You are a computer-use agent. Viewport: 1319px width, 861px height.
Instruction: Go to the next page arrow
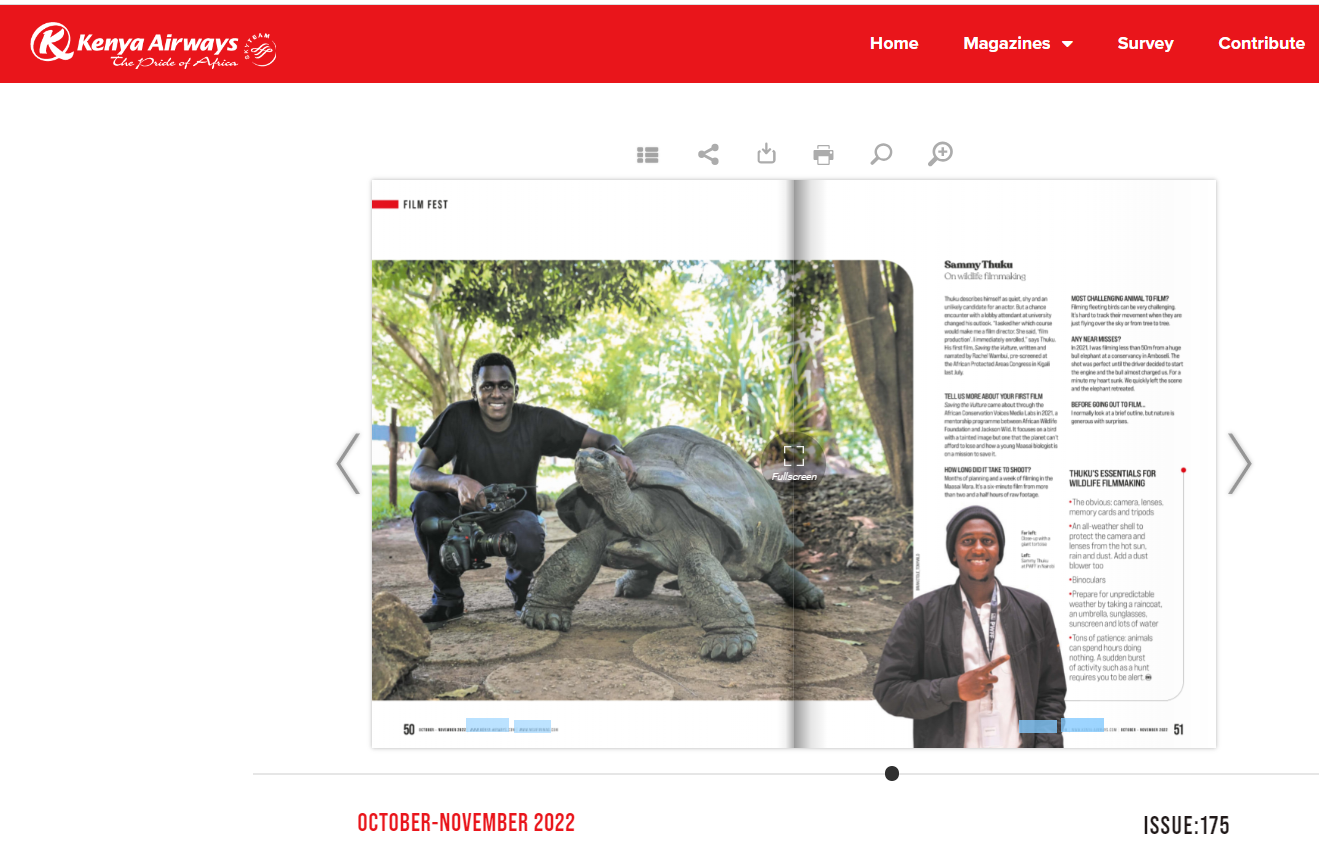(1239, 464)
